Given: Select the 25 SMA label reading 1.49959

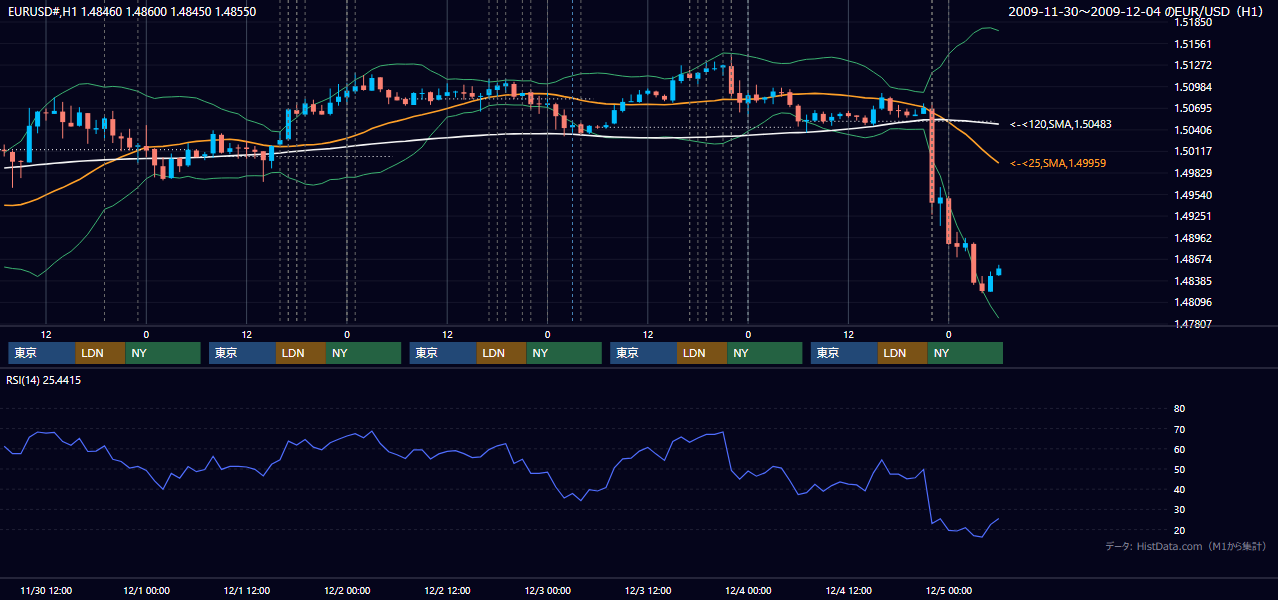Looking at the screenshot, I should click(1058, 163).
